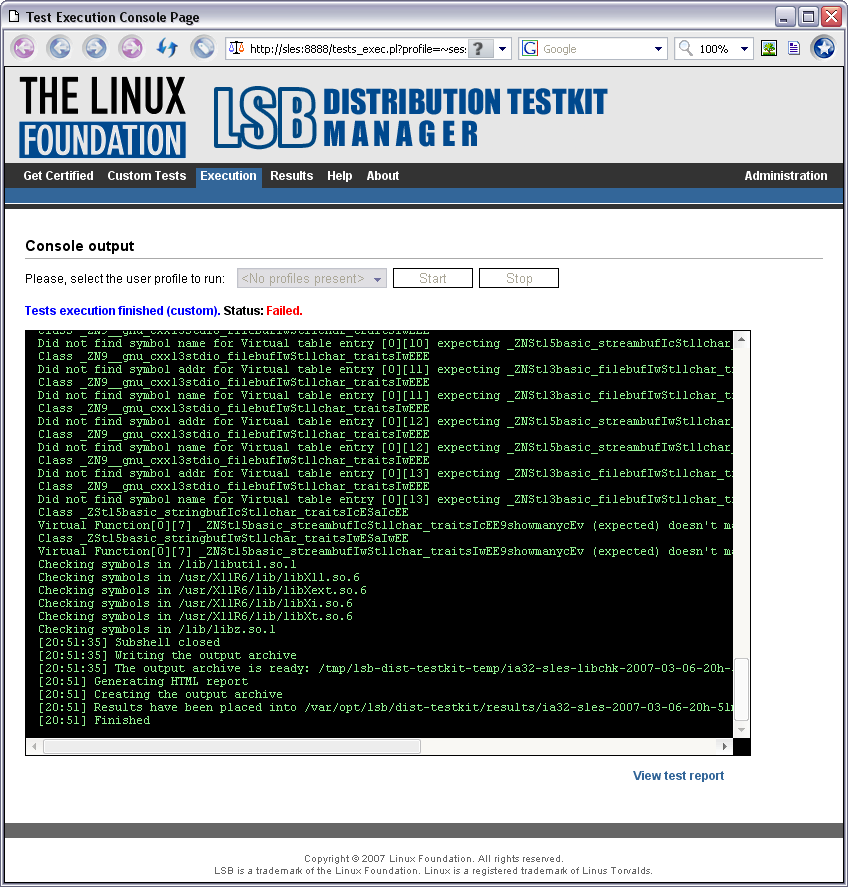This screenshot has height=887, width=848.
Task: Open the Help tab
Action: [339, 176]
